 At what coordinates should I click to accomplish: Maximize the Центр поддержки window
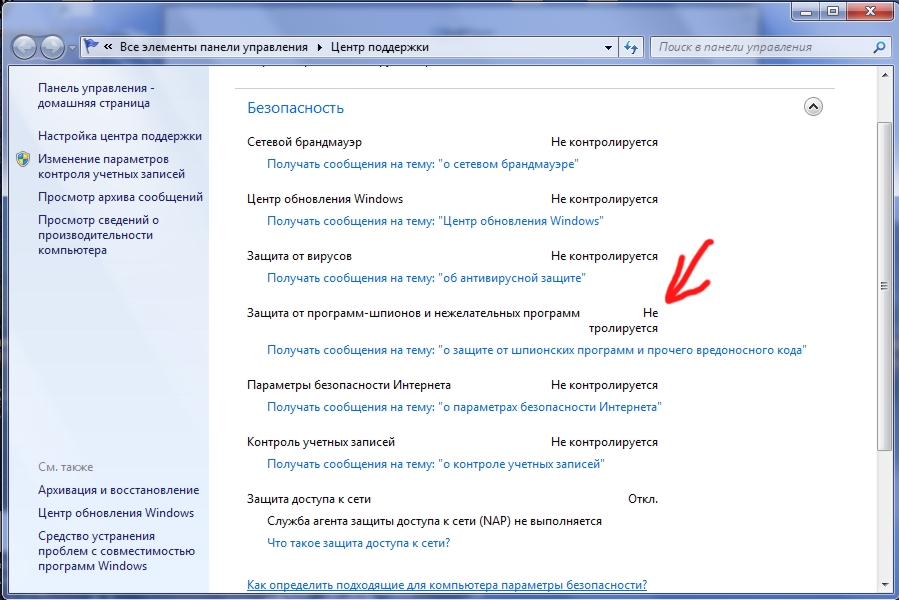(x=833, y=11)
